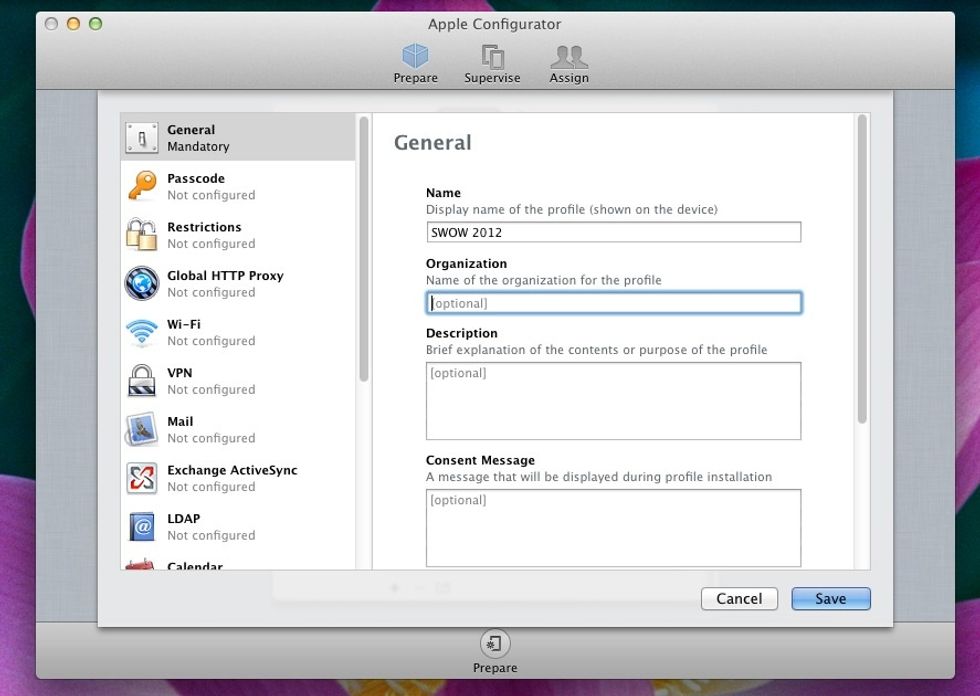Image resolution: width=980 pixels, height=696 pixels.
Task: Select the General payload switch icon
Action: pos(142,138)
